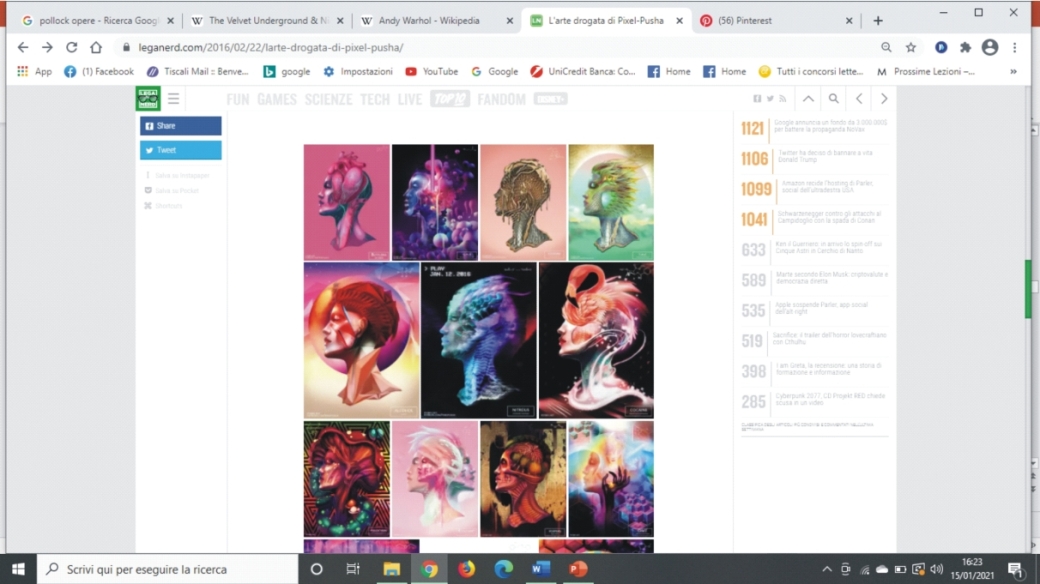Switch to the pollock opere Google tab
This screenshot has width=1040, height=584.
tap(98, 21)
